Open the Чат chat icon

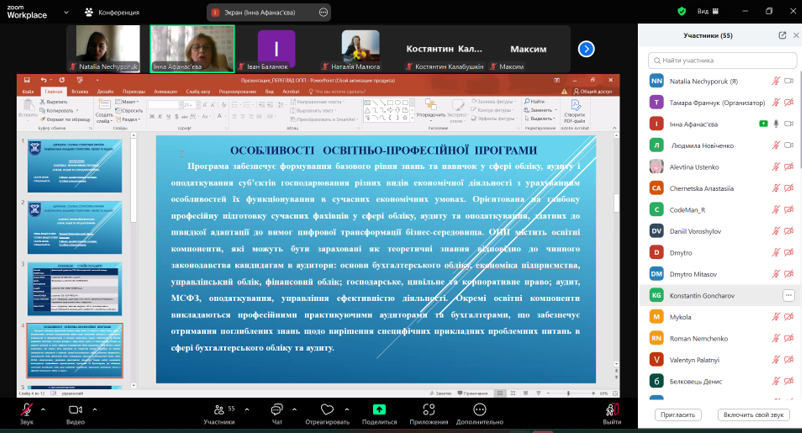(x=277, y=409)
